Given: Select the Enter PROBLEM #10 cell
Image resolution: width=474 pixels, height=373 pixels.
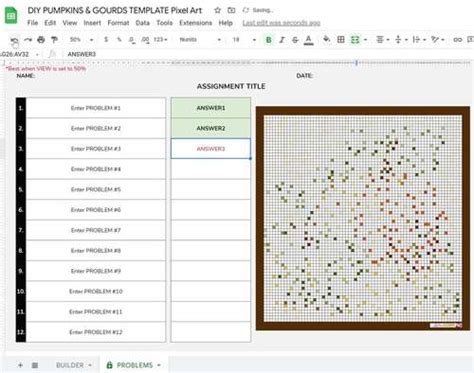Looking at the screenshot, I should [x=96, y=291].
